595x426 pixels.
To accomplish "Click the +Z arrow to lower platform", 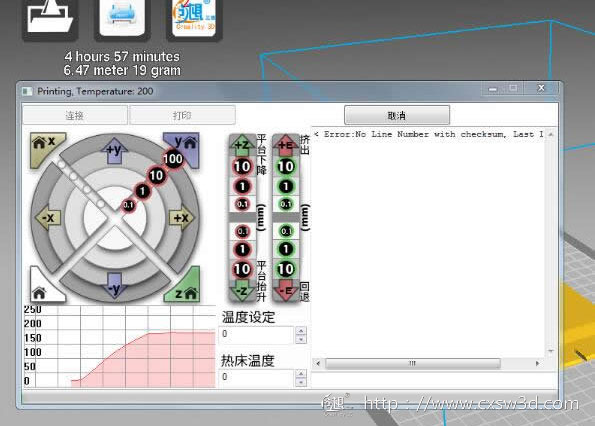I will [242, 145].
